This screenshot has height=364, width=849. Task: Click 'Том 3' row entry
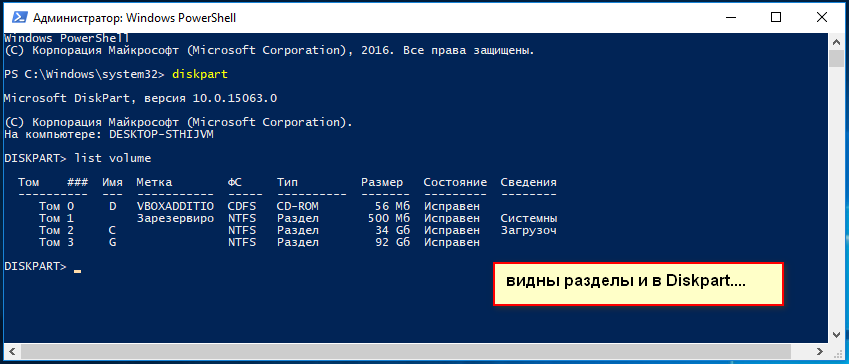[x=56, y=243]
